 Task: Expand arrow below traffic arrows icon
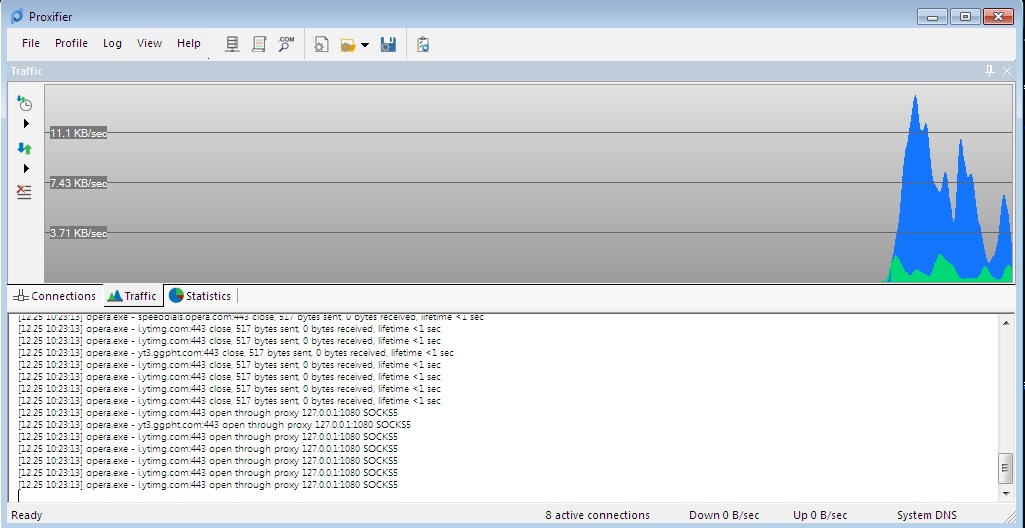pyautogui.click(x=26, y=169)
